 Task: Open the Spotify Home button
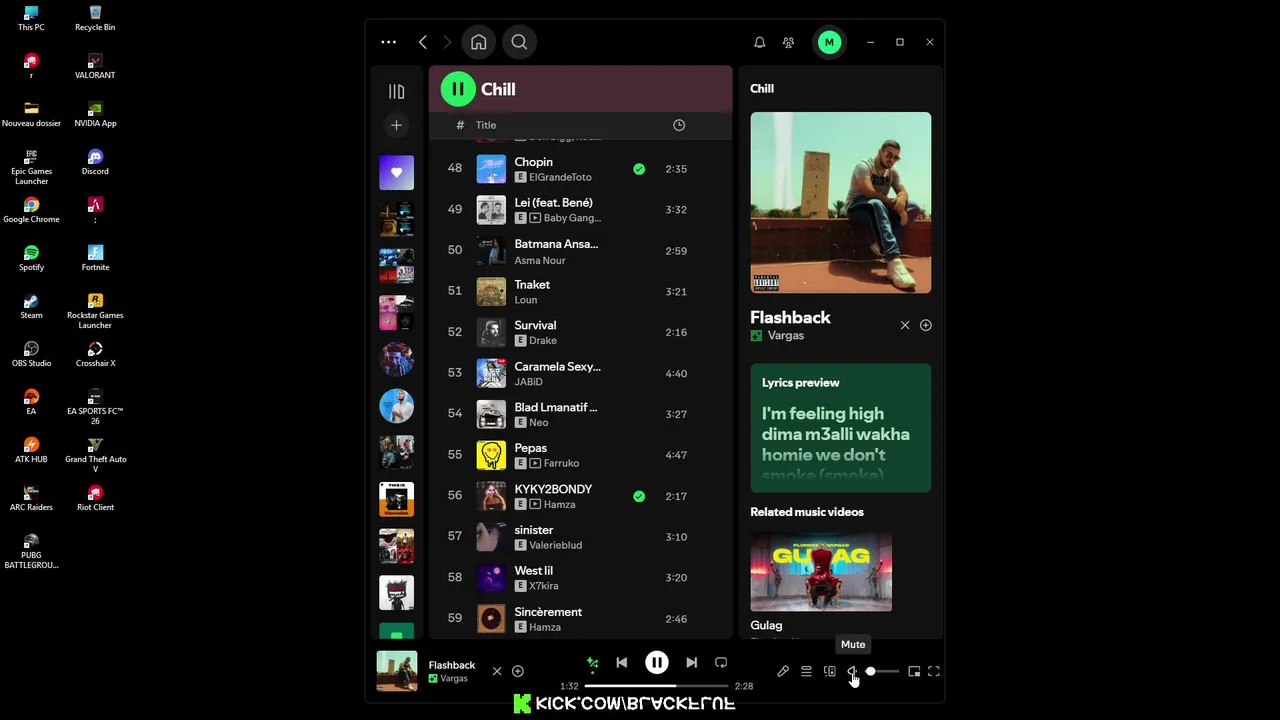[479, 42]
